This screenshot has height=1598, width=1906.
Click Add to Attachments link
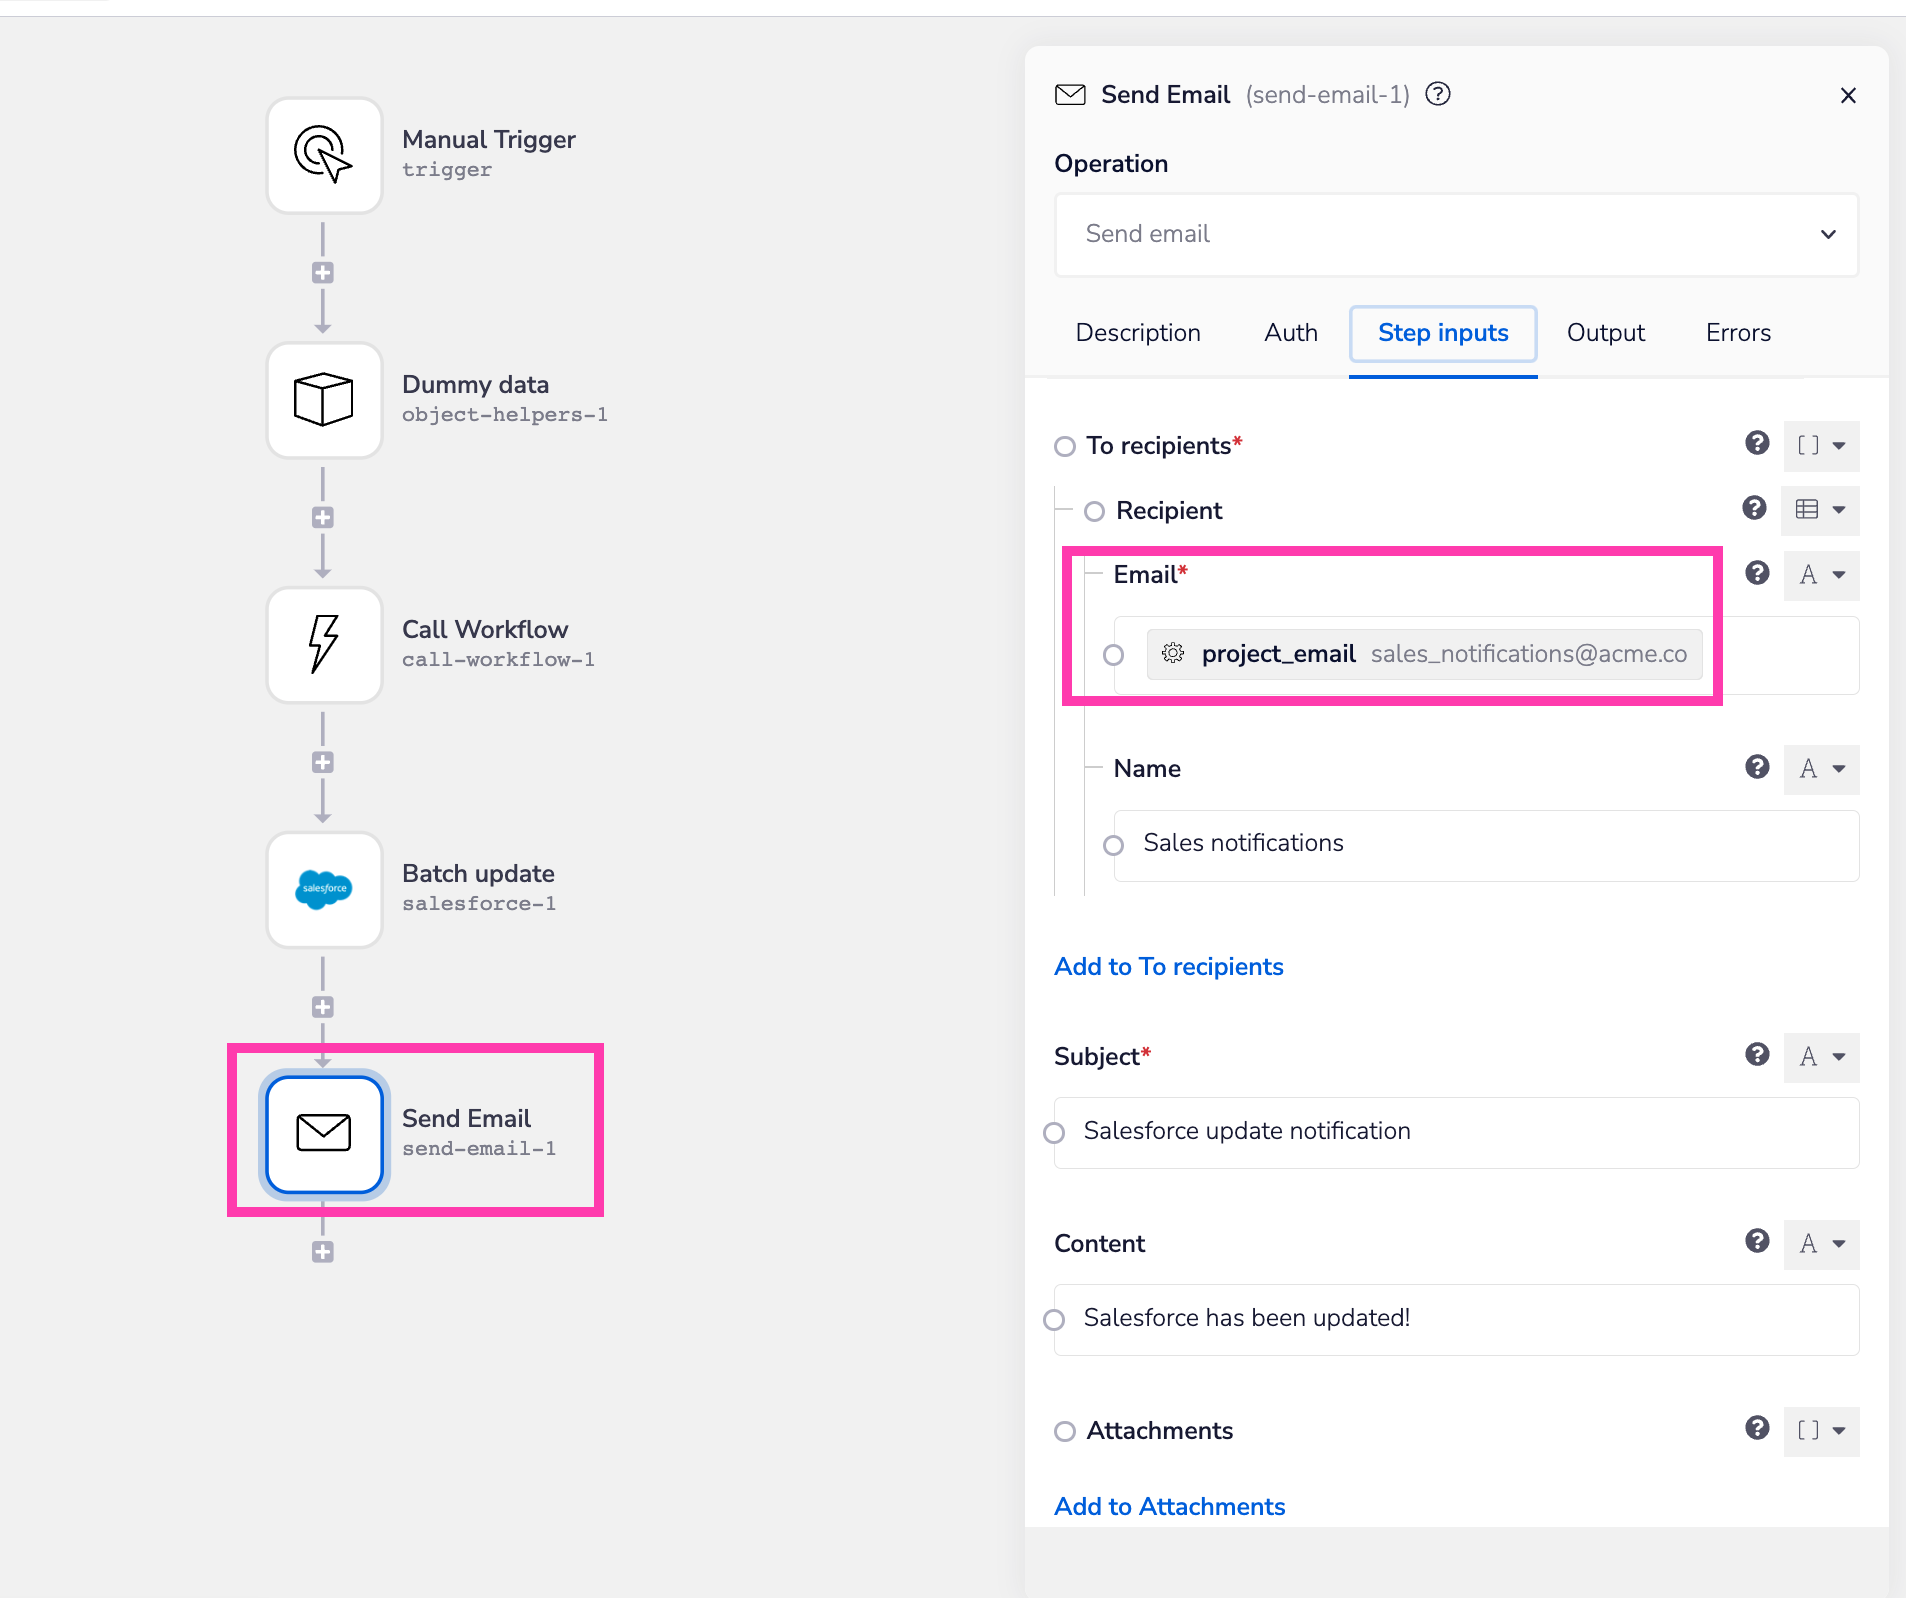coord(1169,1507)
